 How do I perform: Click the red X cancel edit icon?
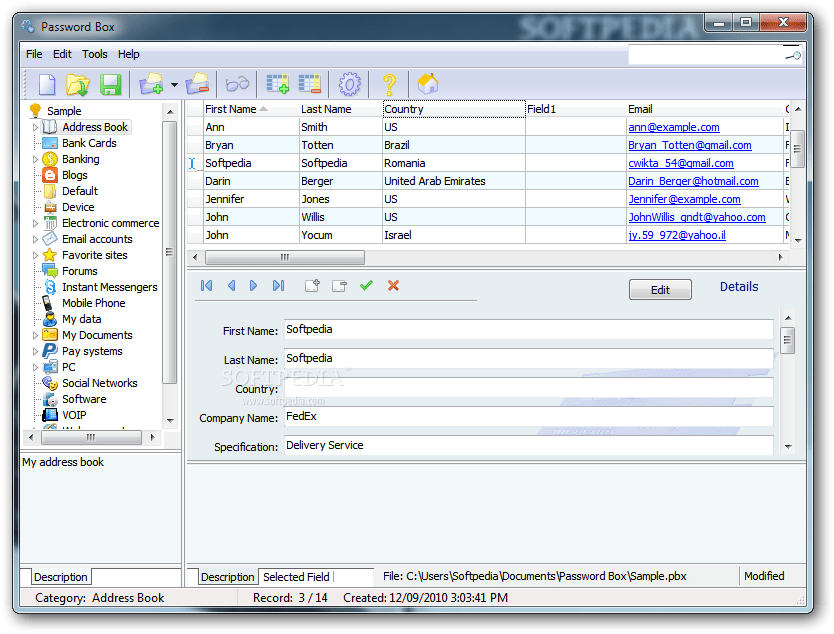coord(393,286)
